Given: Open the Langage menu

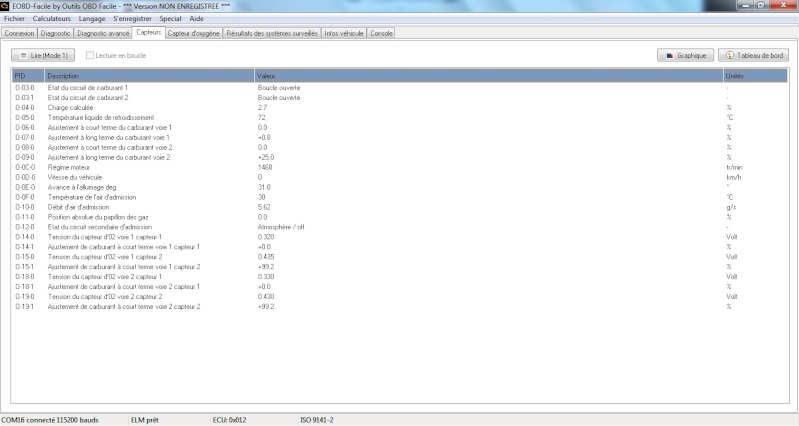Looking at the screenshot, I should pyautogui.click(x=92, y=18).
